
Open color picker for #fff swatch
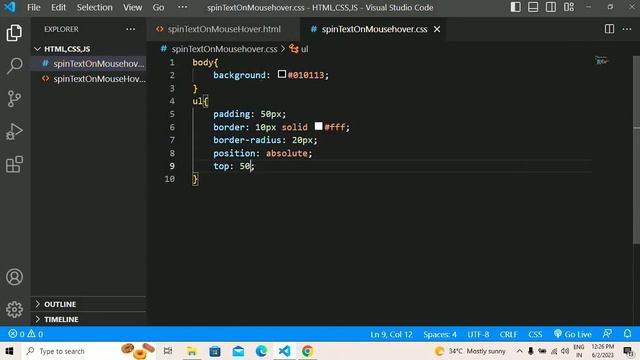tap(318, 126)
